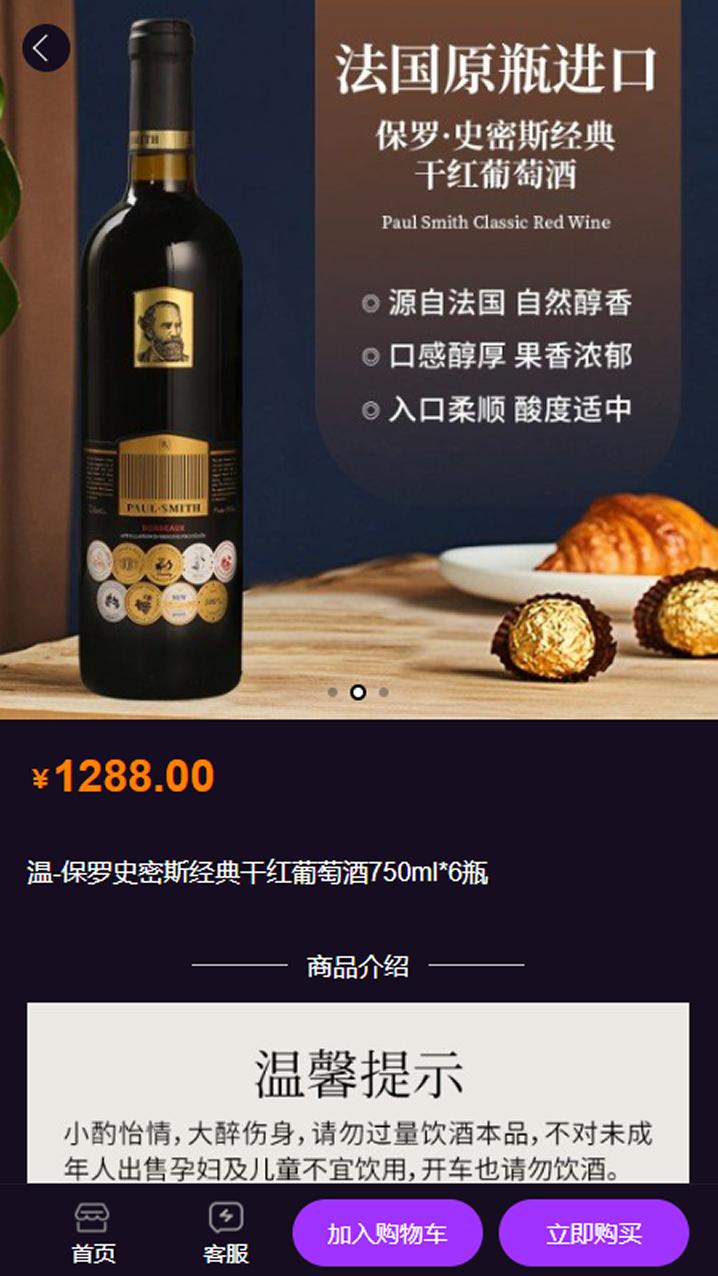Click the ¥1288.00 price text
Image resolution: width=718 pixels, height=1276 pixels.
point(124,777)
